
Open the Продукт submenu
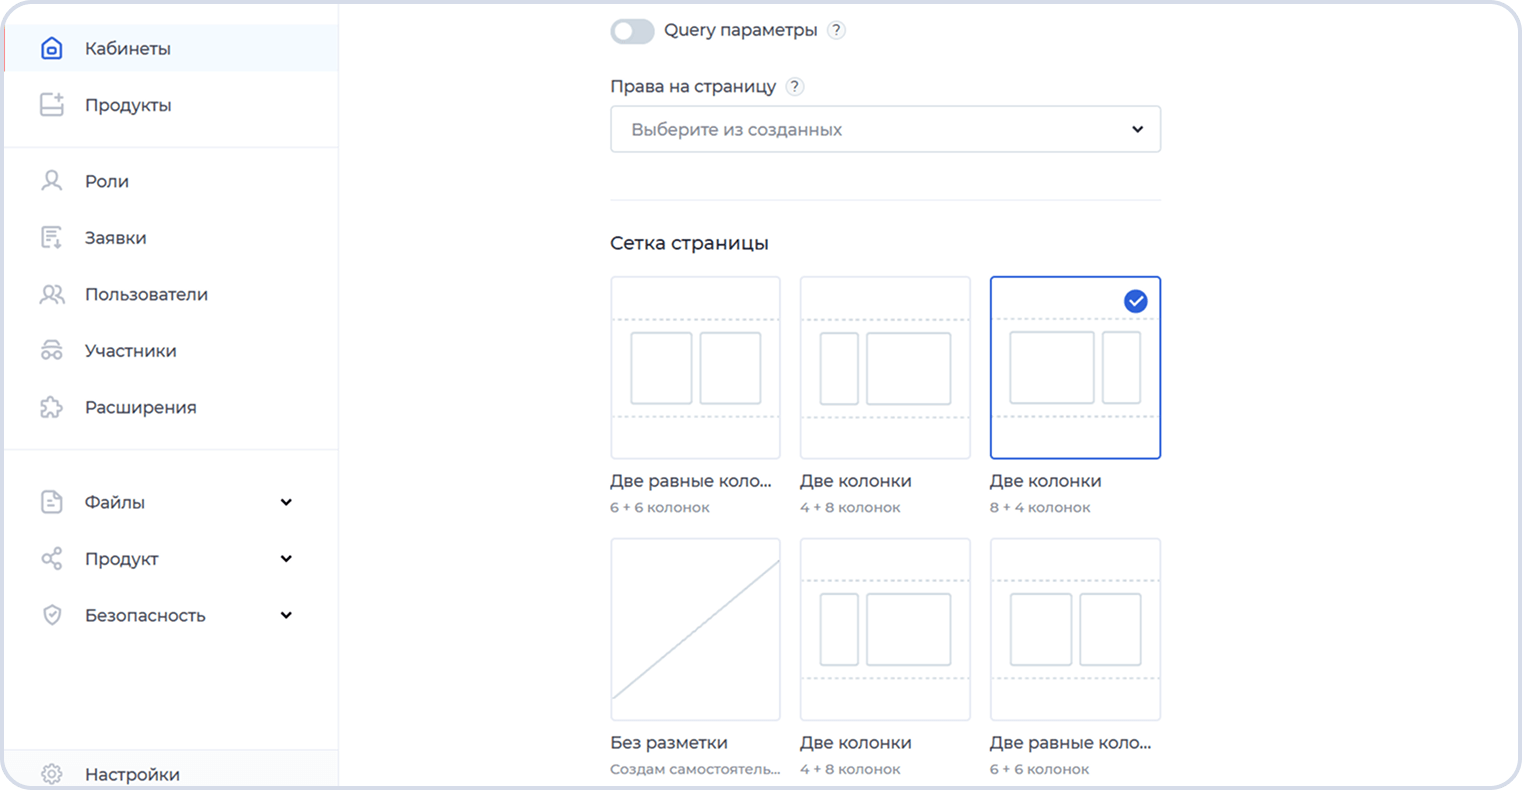click(x=286, y=559)
